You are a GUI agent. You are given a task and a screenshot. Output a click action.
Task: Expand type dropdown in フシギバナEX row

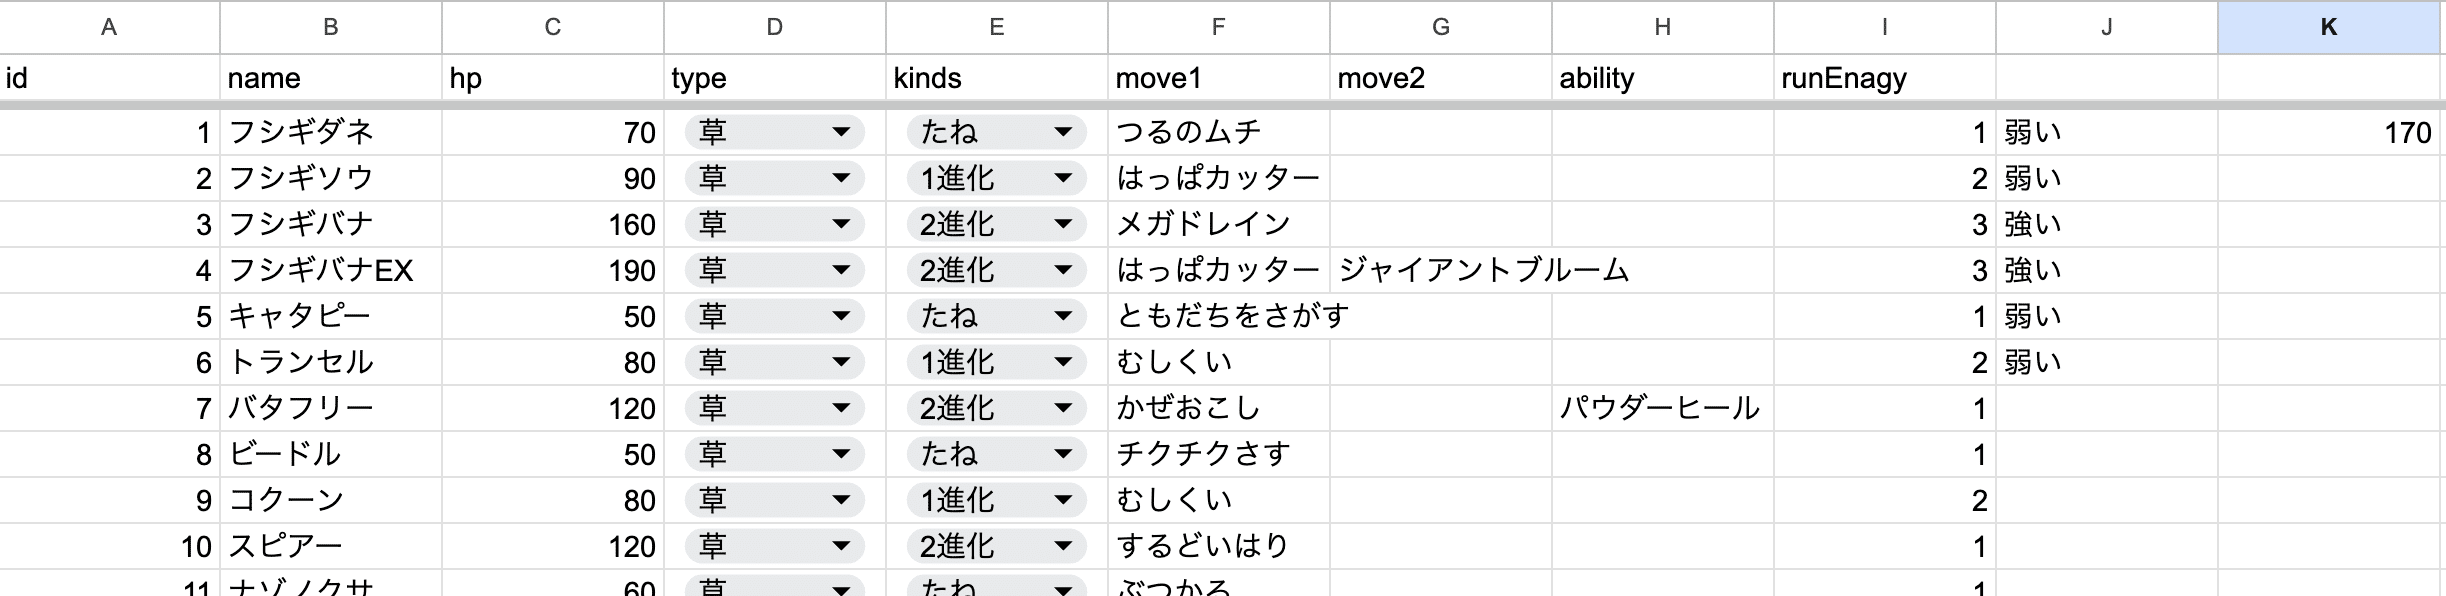tap(774, 270)
